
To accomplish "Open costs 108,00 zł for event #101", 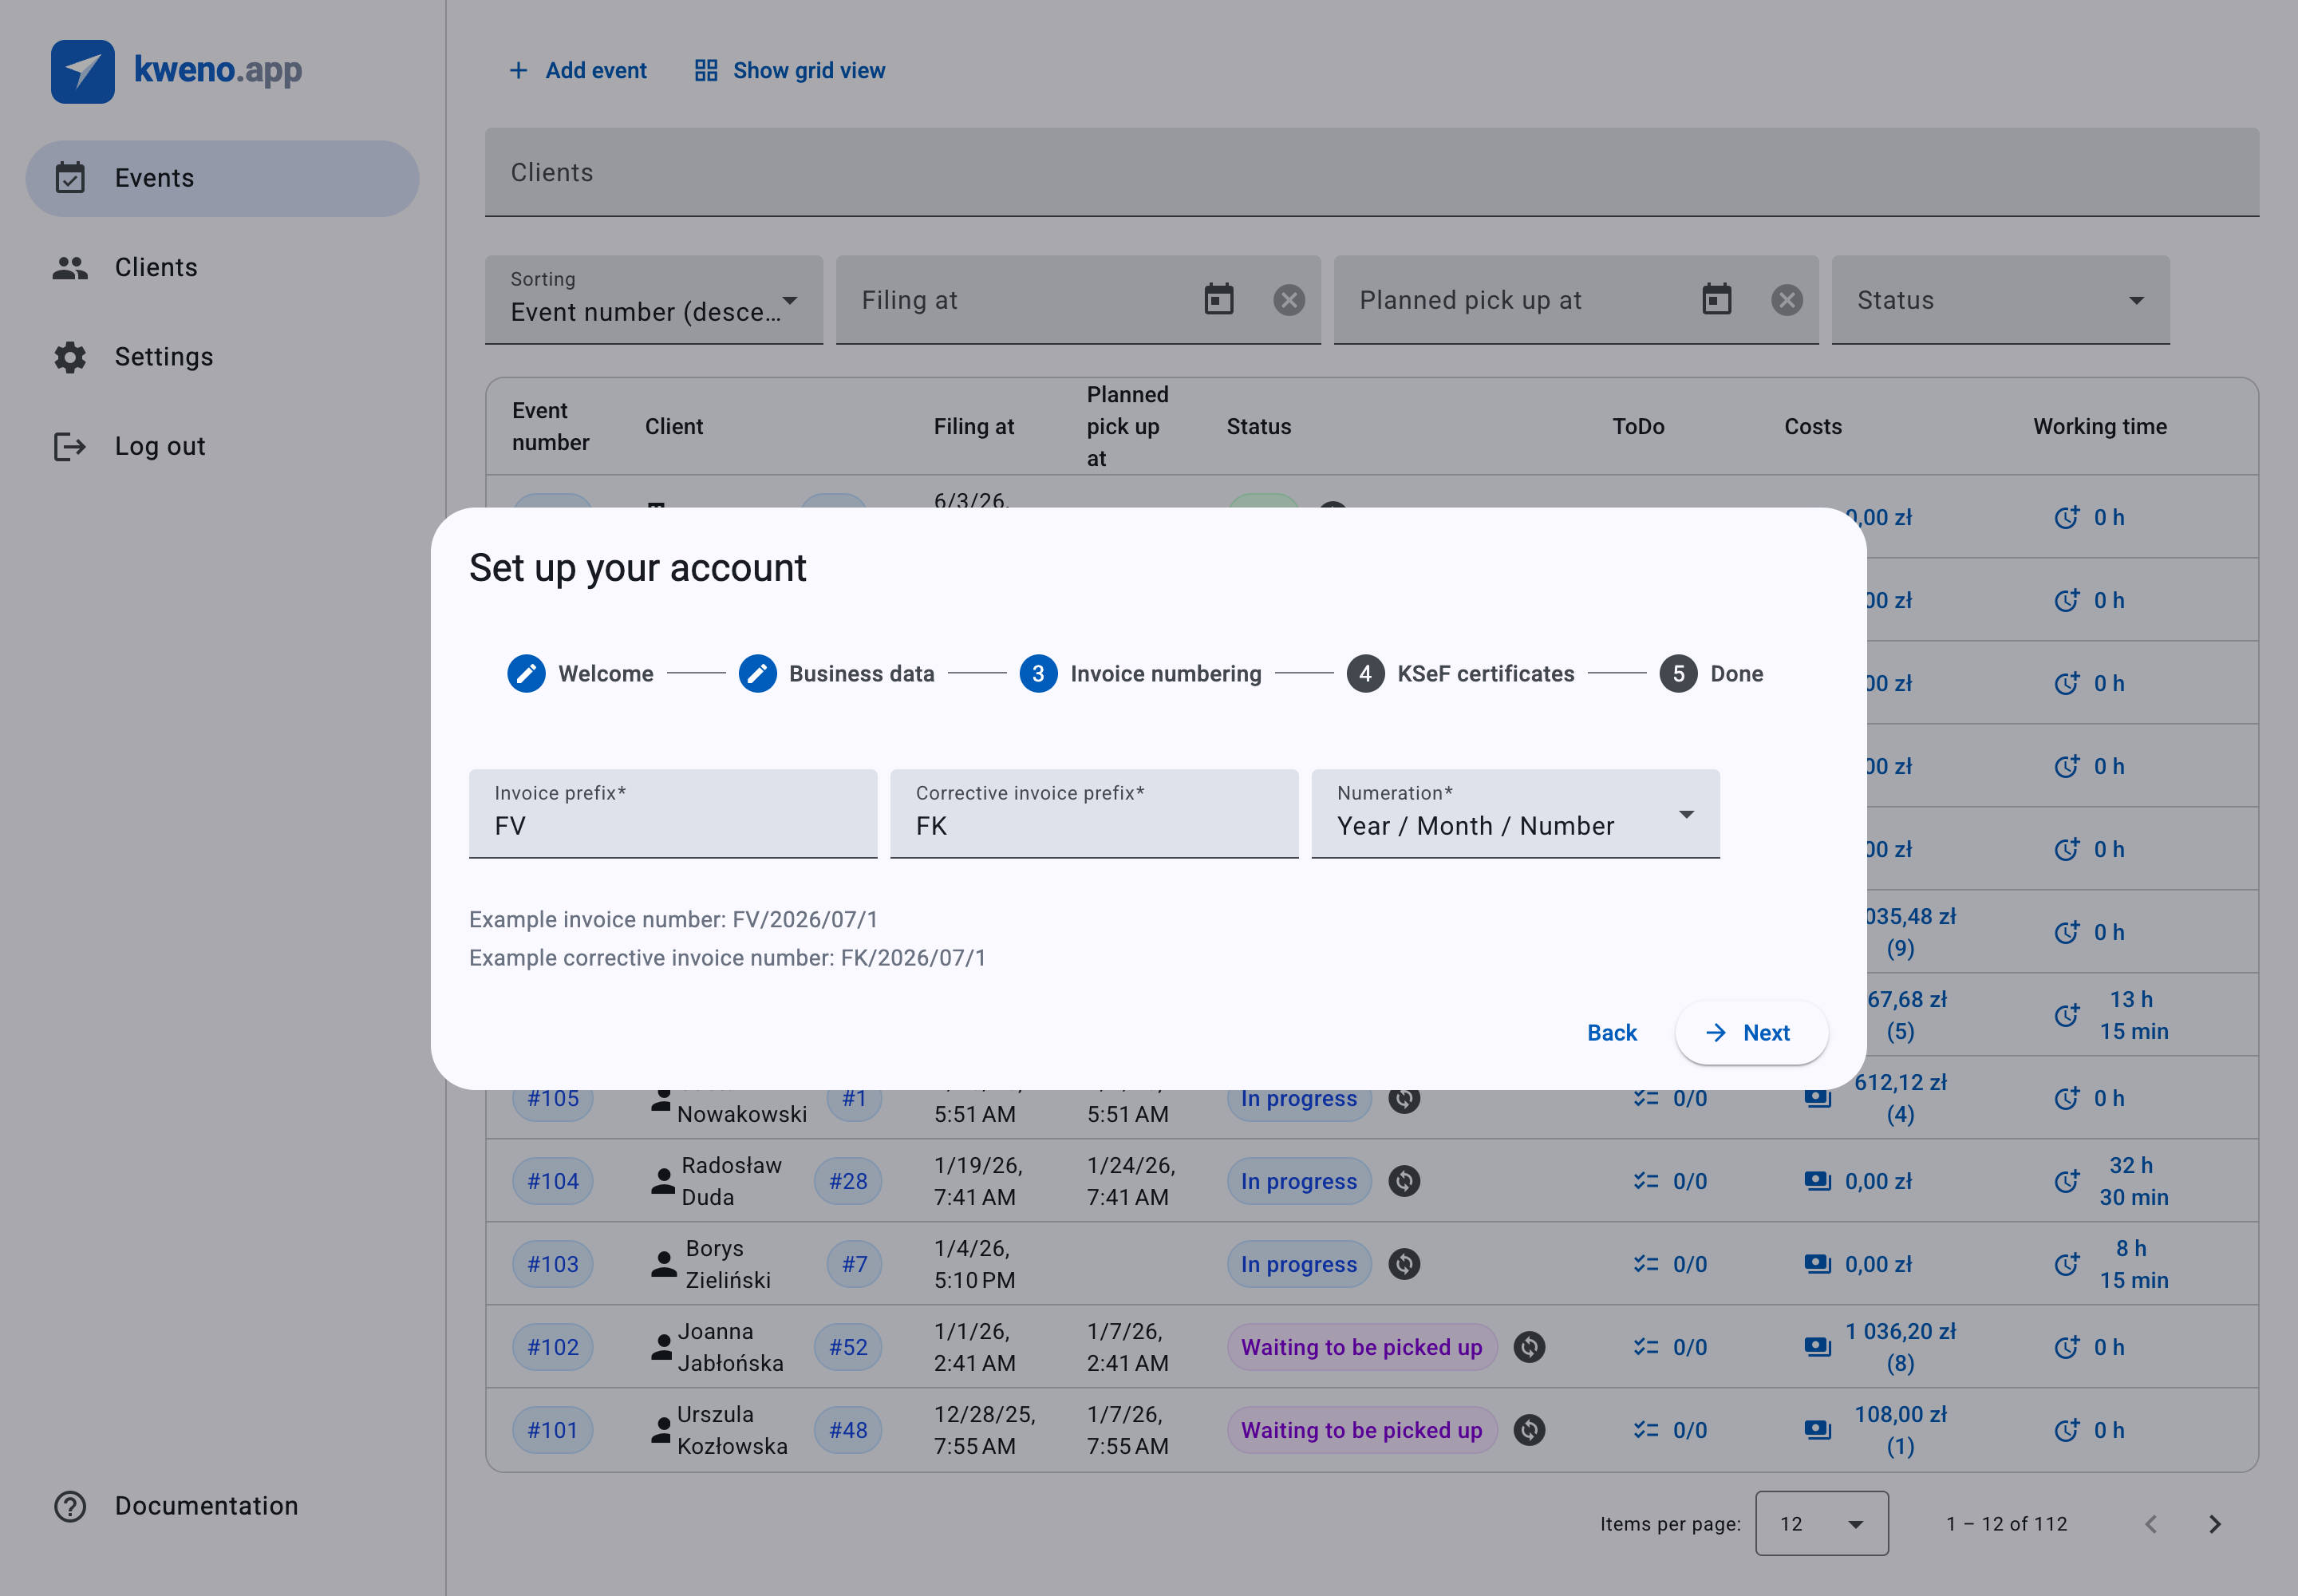I will [x=1880, y=1430].
